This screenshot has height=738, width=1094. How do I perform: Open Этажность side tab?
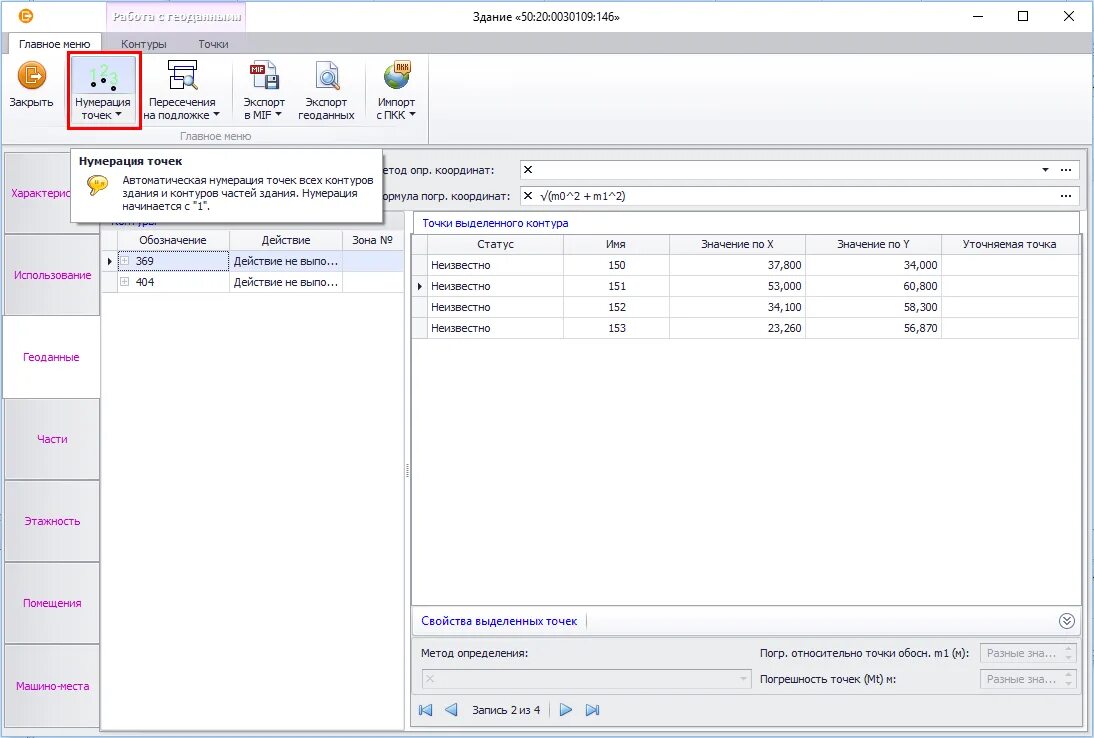pyautogui.click(x=52, y=521)
